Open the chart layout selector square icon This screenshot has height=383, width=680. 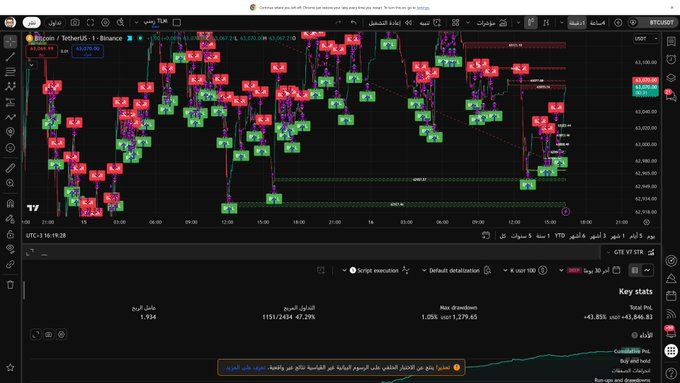coord(177,22)
